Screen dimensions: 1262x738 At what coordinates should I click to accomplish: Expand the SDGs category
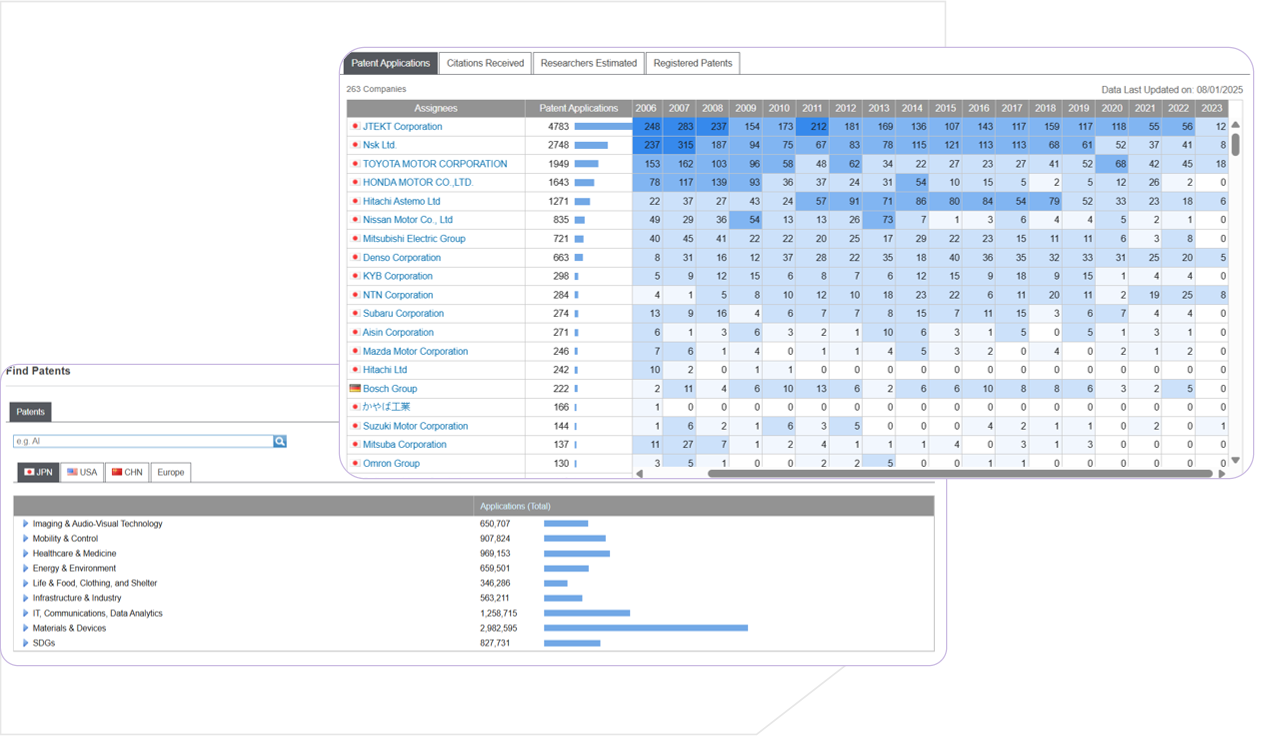[x=26, y=644]
